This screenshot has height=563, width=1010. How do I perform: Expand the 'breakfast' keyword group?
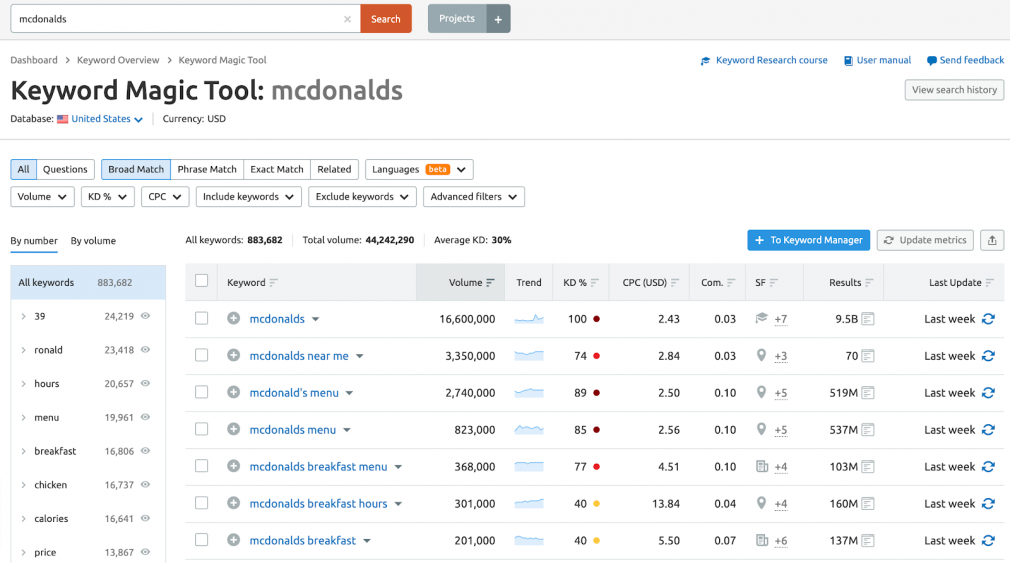click(x=23, y=451)
